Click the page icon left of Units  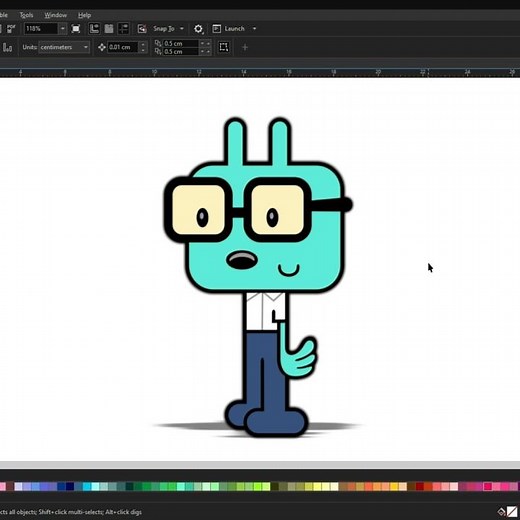pos(7,48)
